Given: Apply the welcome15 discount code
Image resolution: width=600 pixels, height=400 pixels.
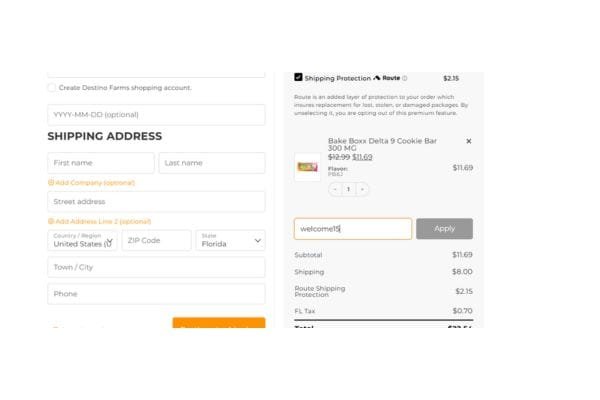Looking at the screenshot, I should tap(444, 229).
